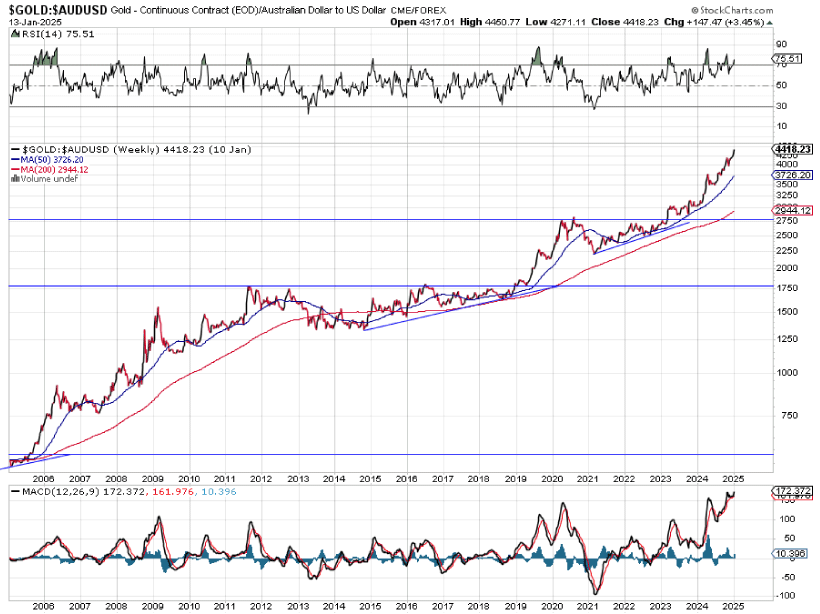Click the Volume undef legend icon
The image size is (820, 614).
point(15,178)
